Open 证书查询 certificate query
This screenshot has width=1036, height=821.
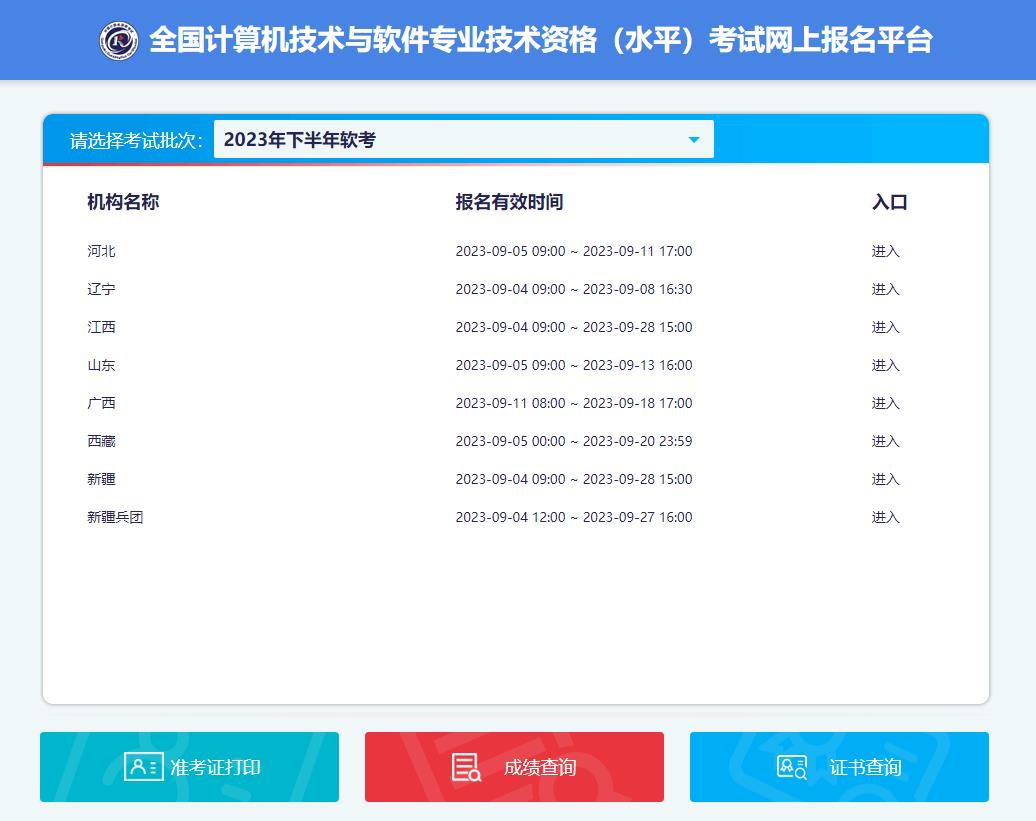(865, 767)
